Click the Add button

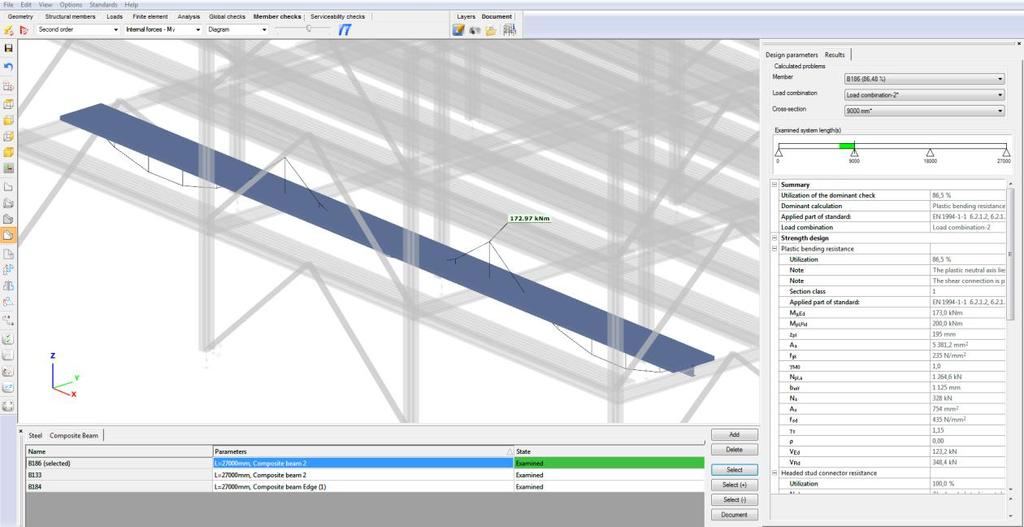click(734, 434)
